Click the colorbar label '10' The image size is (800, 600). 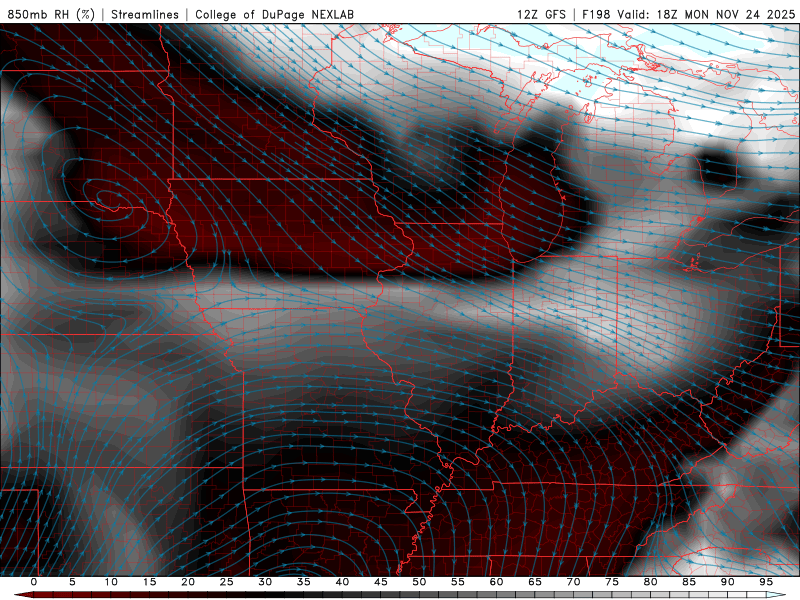tap(111, 582)
